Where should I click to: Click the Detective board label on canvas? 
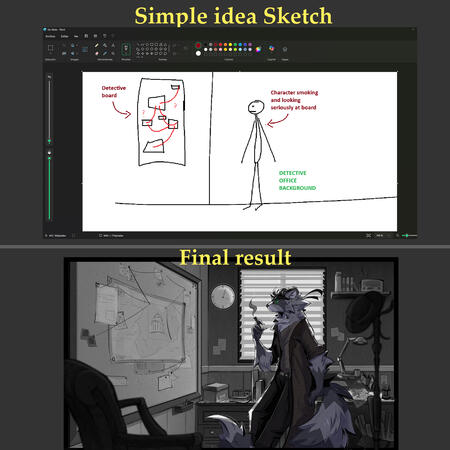pyautogui.click(x=114, y=92)
